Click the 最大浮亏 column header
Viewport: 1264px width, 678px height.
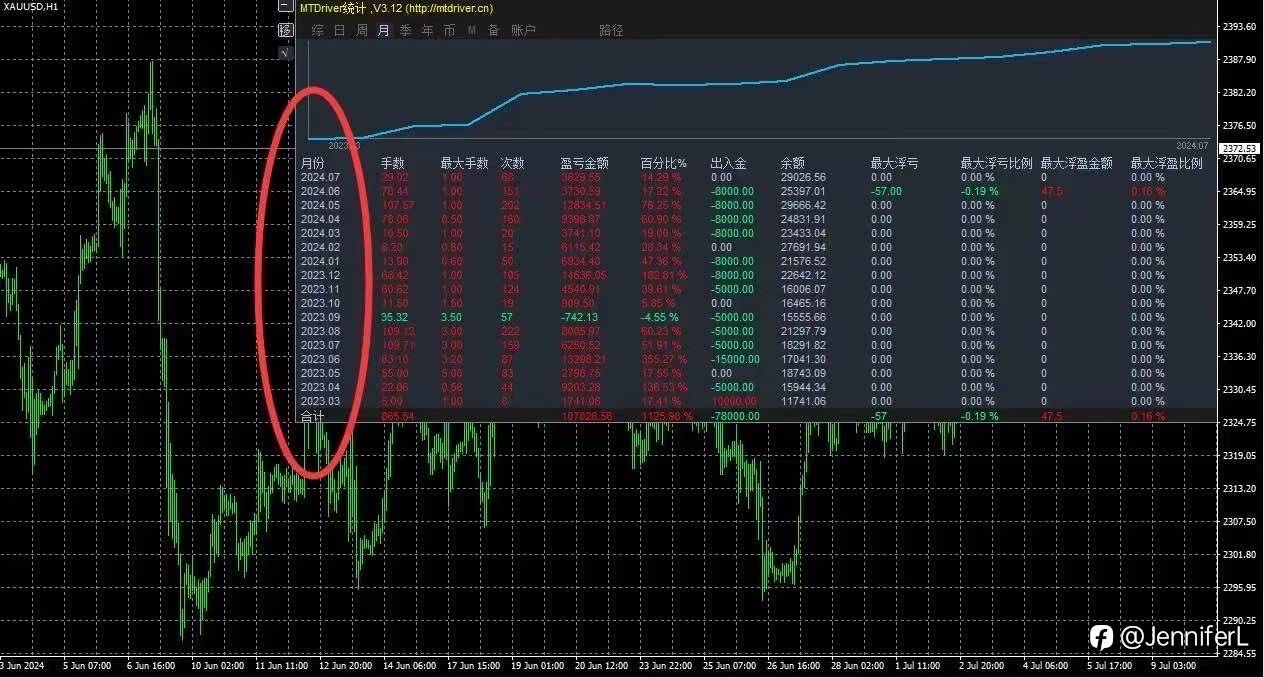point(894,162)
